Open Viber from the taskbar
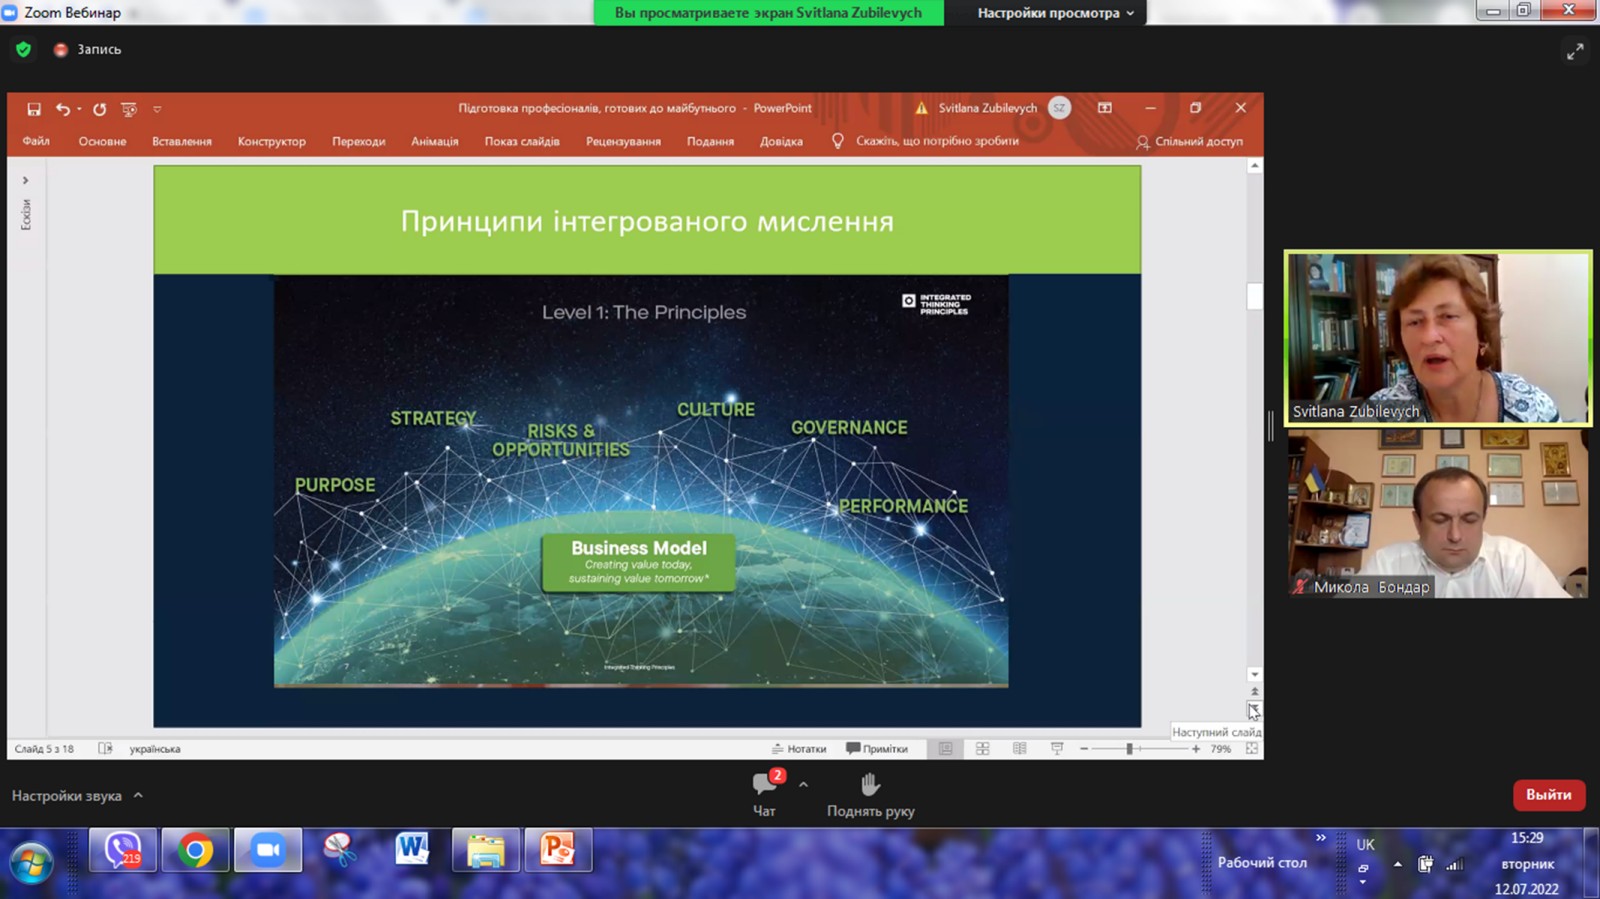The width and height of the screenshot is (1600, 899). pyautogui.click(x=122, y=851)
